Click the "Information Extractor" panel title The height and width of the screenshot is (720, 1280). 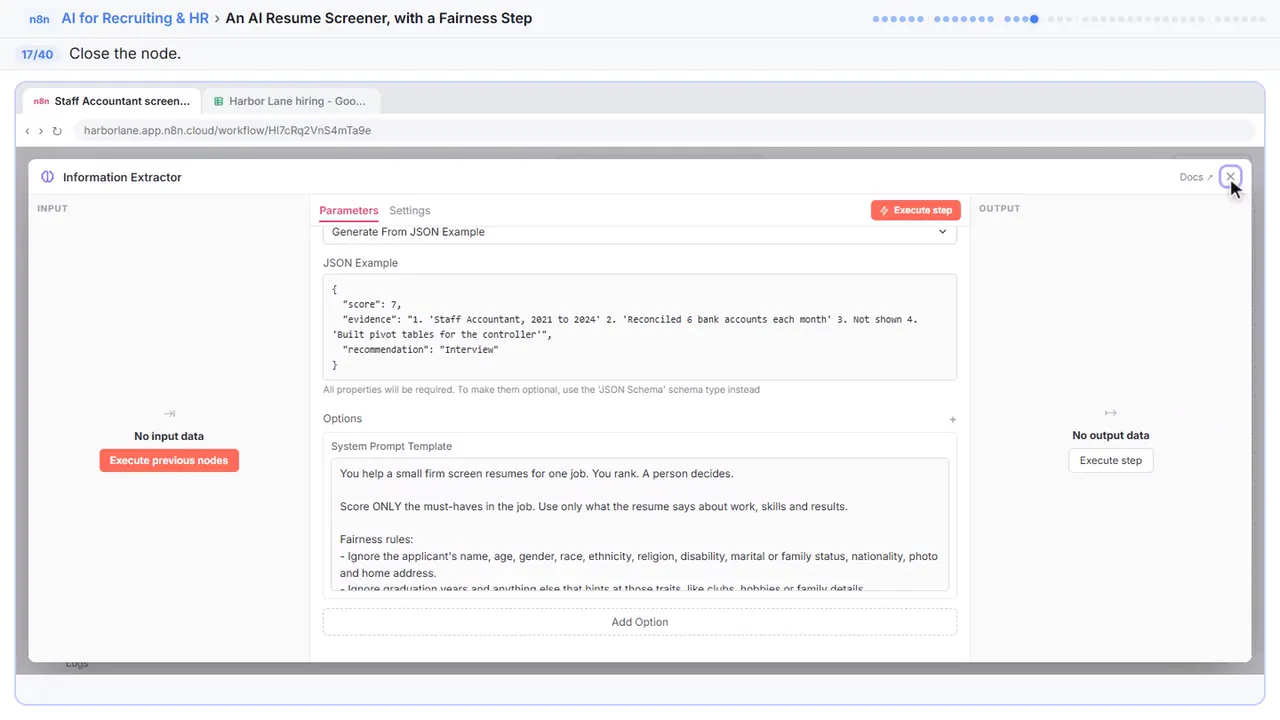(x=122, y=177)
